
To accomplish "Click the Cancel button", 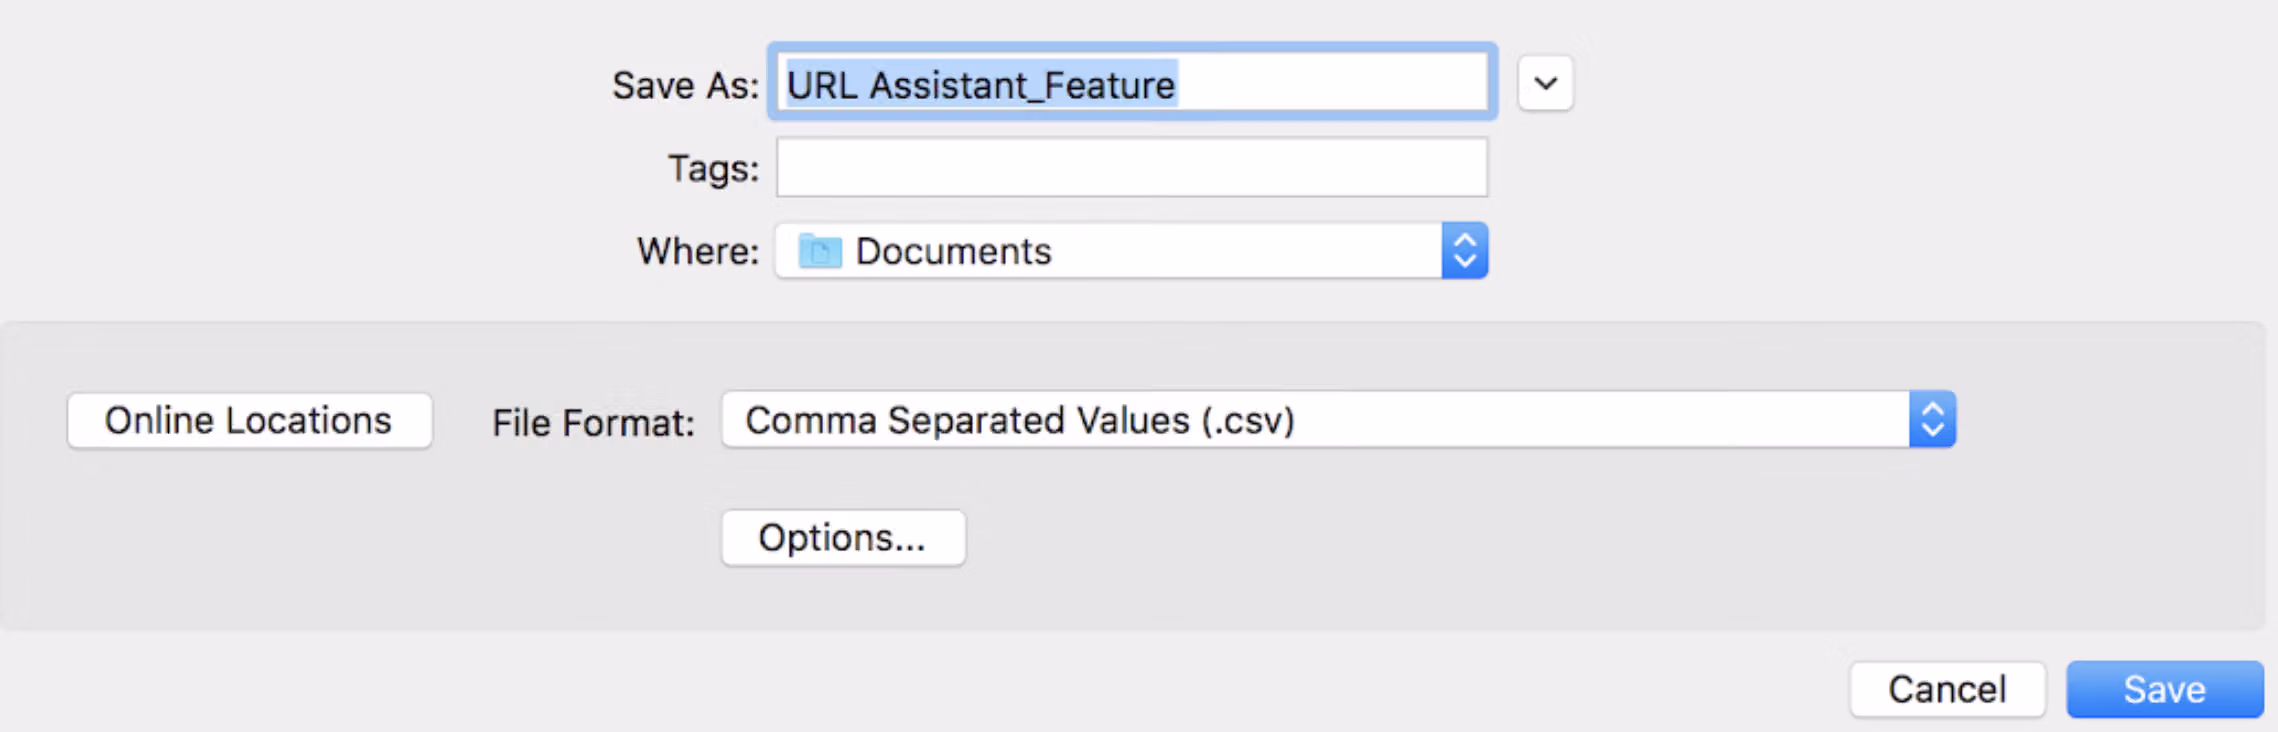I will point(1947,689).
